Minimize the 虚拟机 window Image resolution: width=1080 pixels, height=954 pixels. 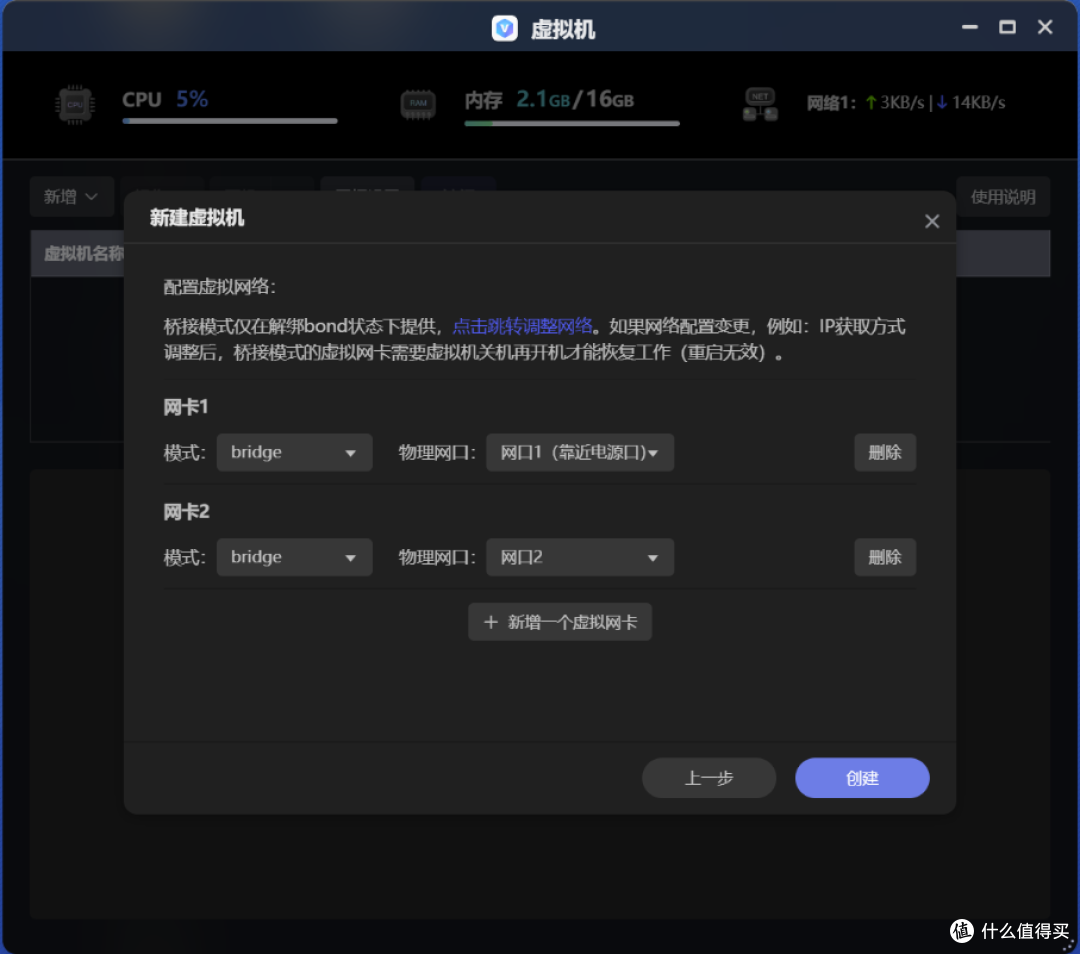point(969,27)
